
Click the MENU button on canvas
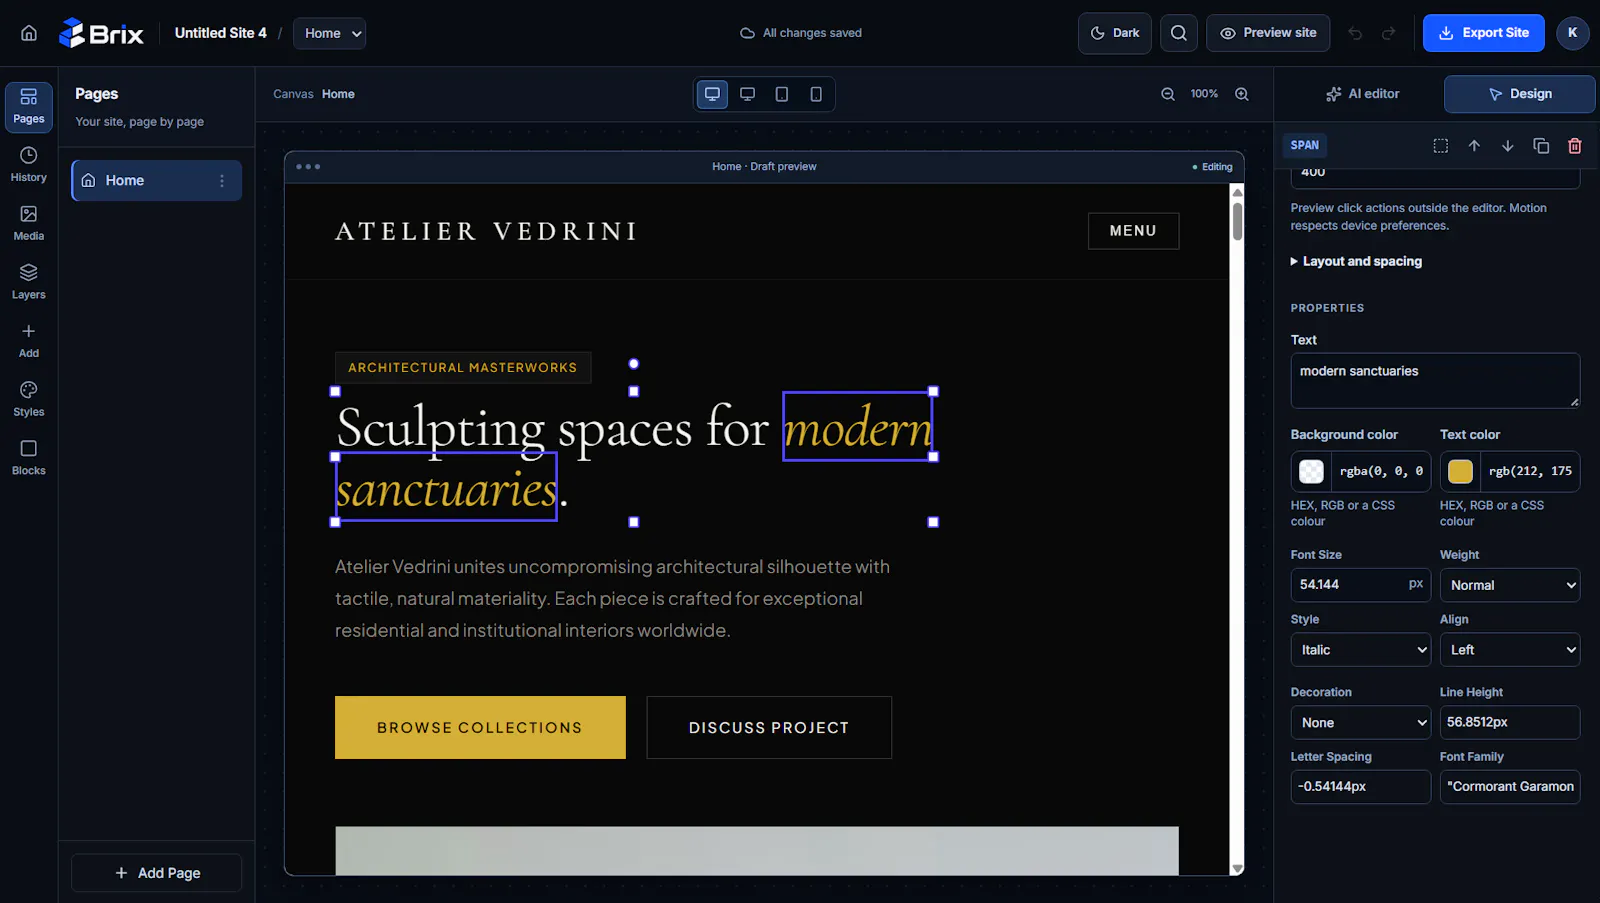(1133, 231)
